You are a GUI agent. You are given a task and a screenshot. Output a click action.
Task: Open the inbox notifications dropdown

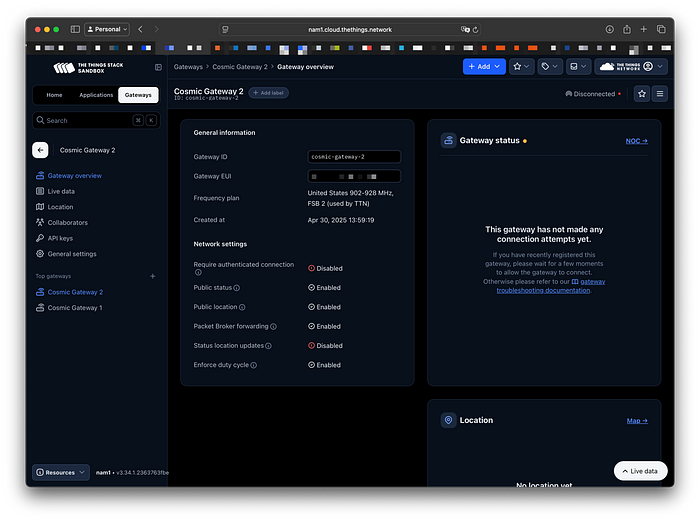[x=578, y=67]
